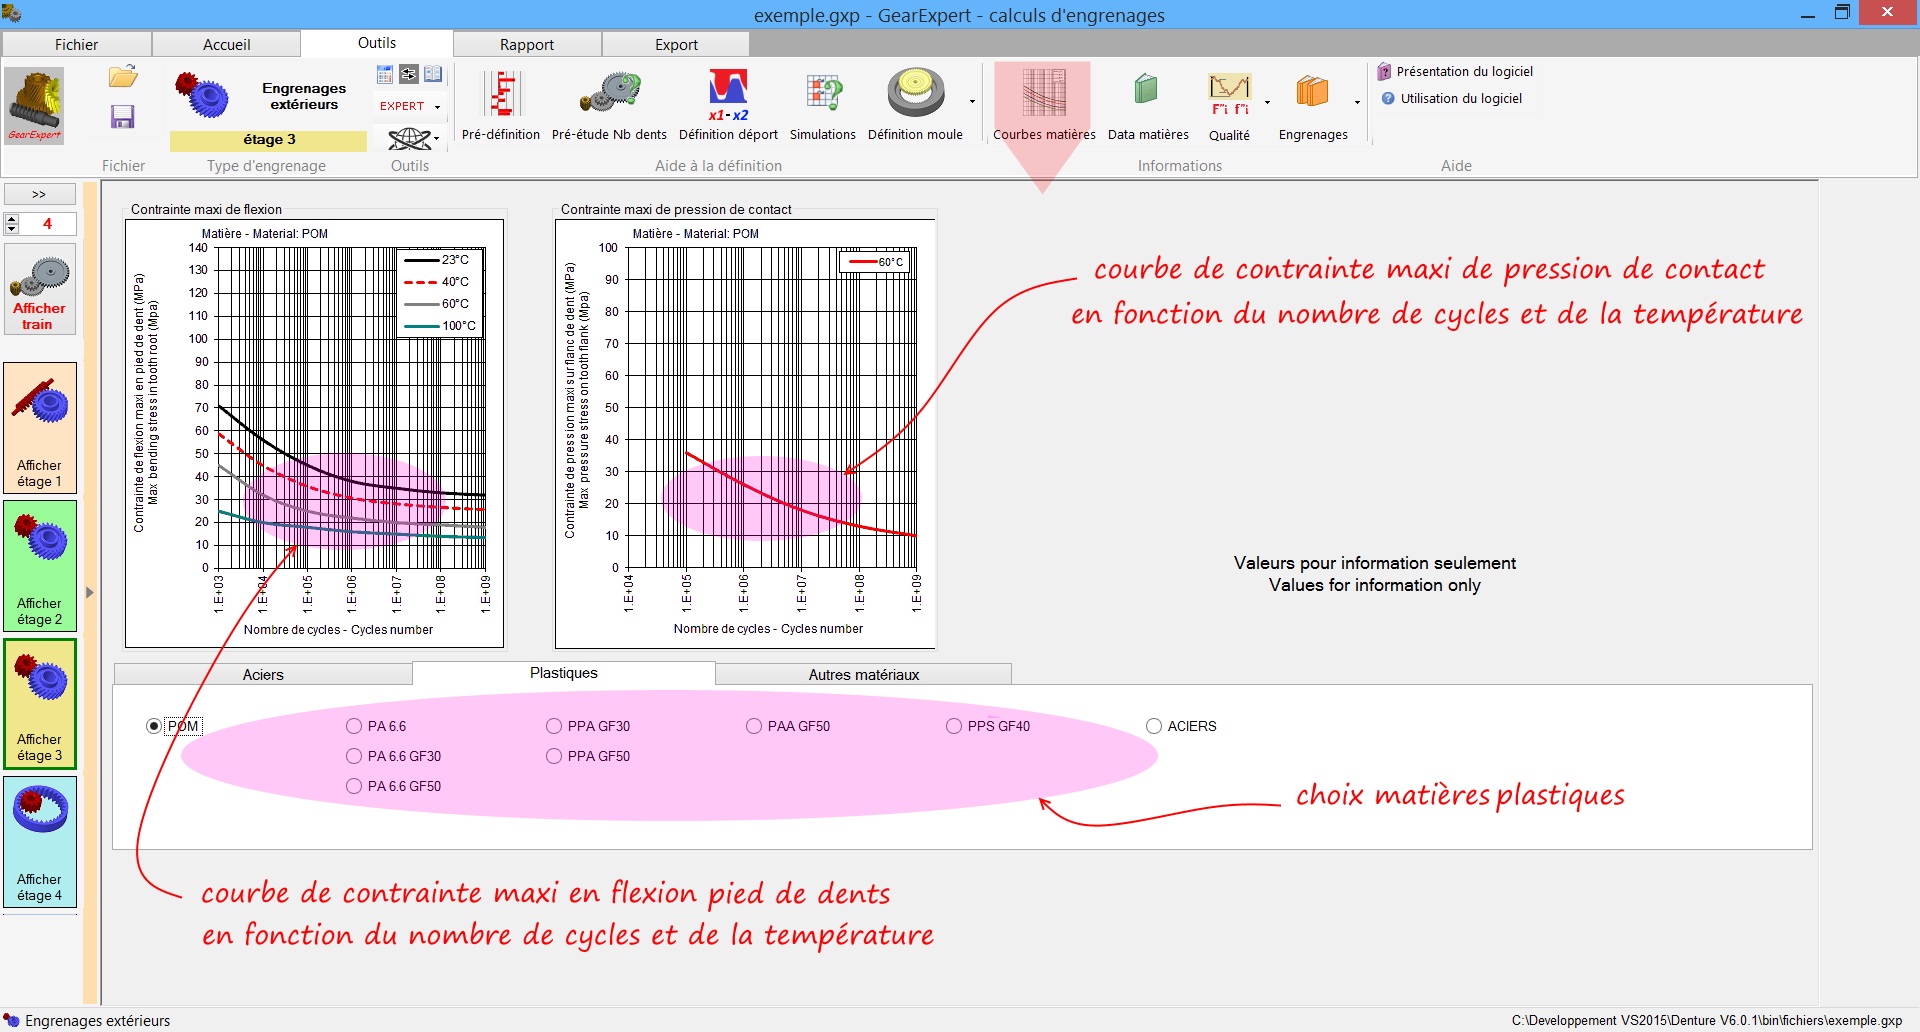Screen dimensions: 1920x1032
Task: Select the Outils ribbon tab
Action: (377, 43)
